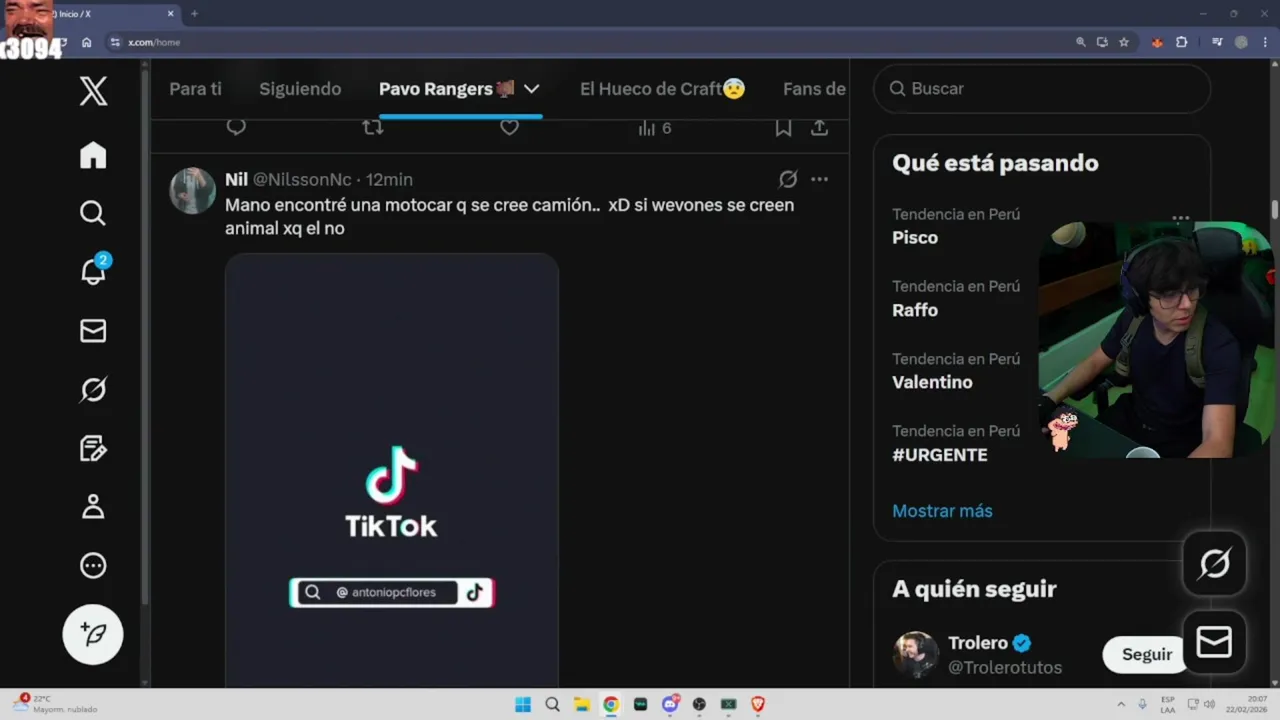Like the previous post with heart icon
Viewport: 1280px width, 720px height.
(x=510, y=127)
